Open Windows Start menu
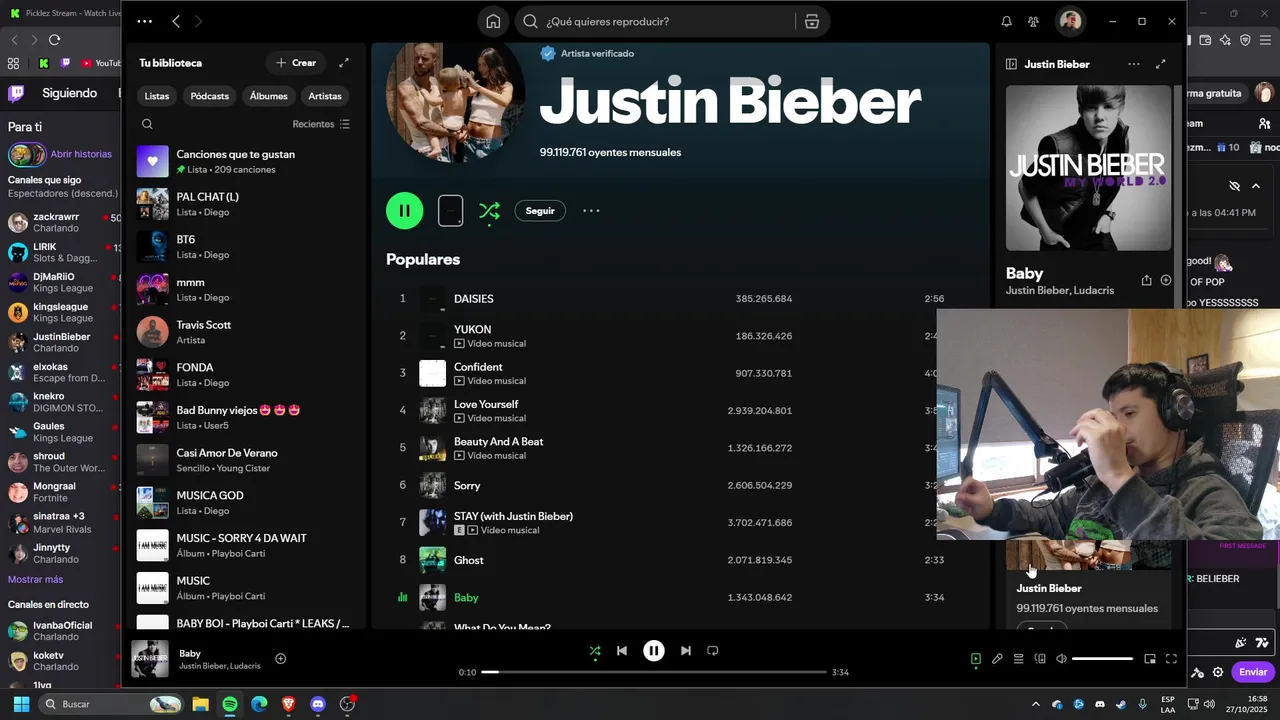 click(x=21, y=704)
